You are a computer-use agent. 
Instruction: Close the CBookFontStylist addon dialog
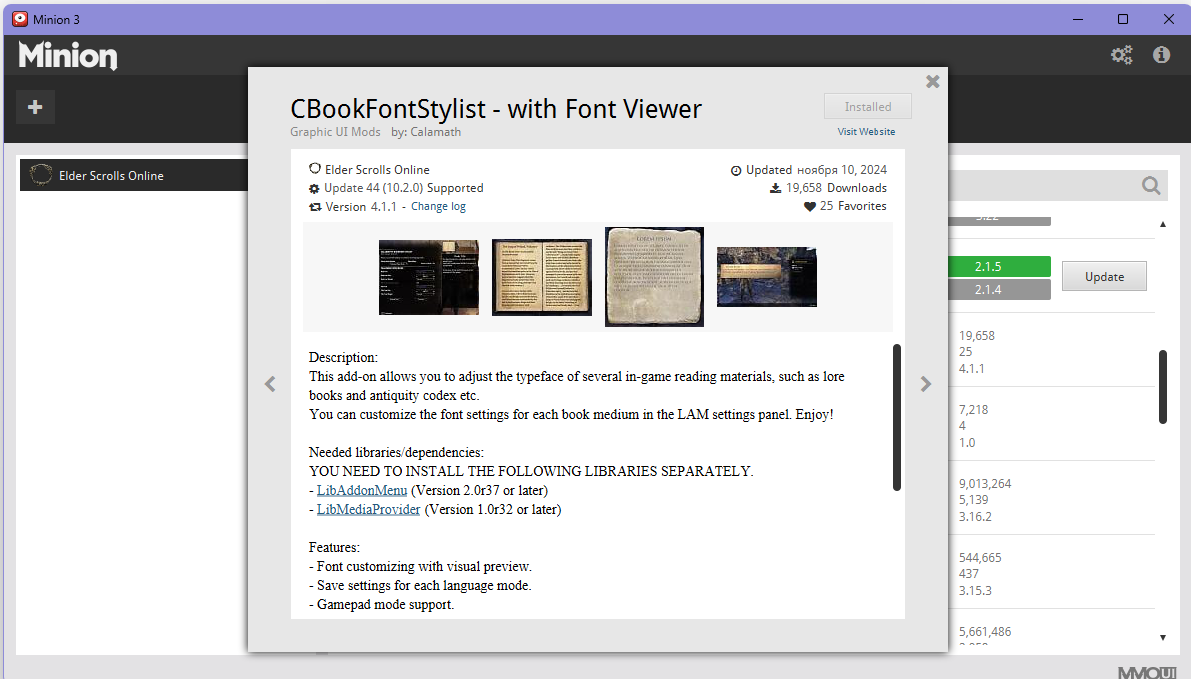pos(933,81)
